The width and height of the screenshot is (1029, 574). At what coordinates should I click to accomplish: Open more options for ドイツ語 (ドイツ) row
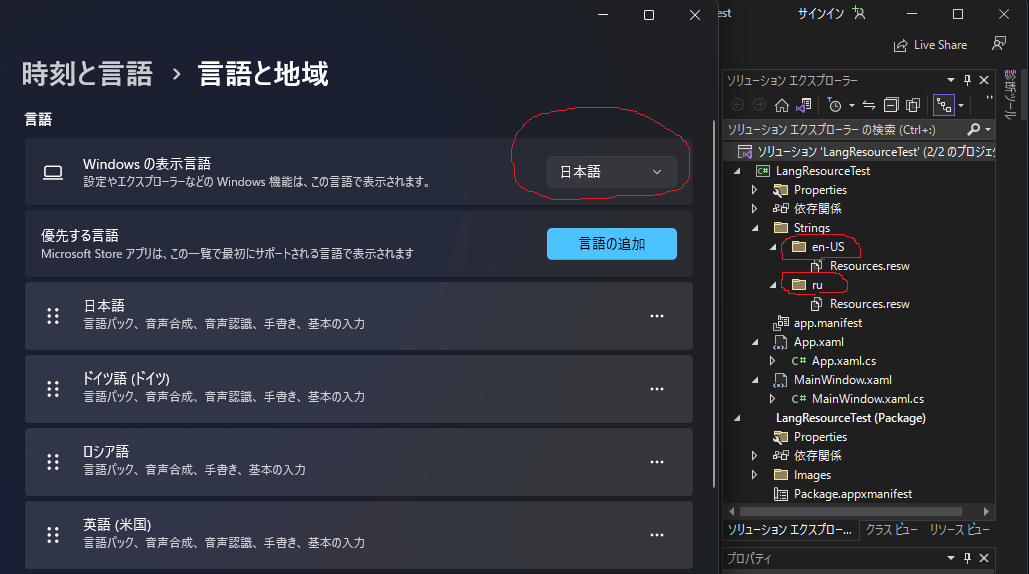tap(657, 389)
